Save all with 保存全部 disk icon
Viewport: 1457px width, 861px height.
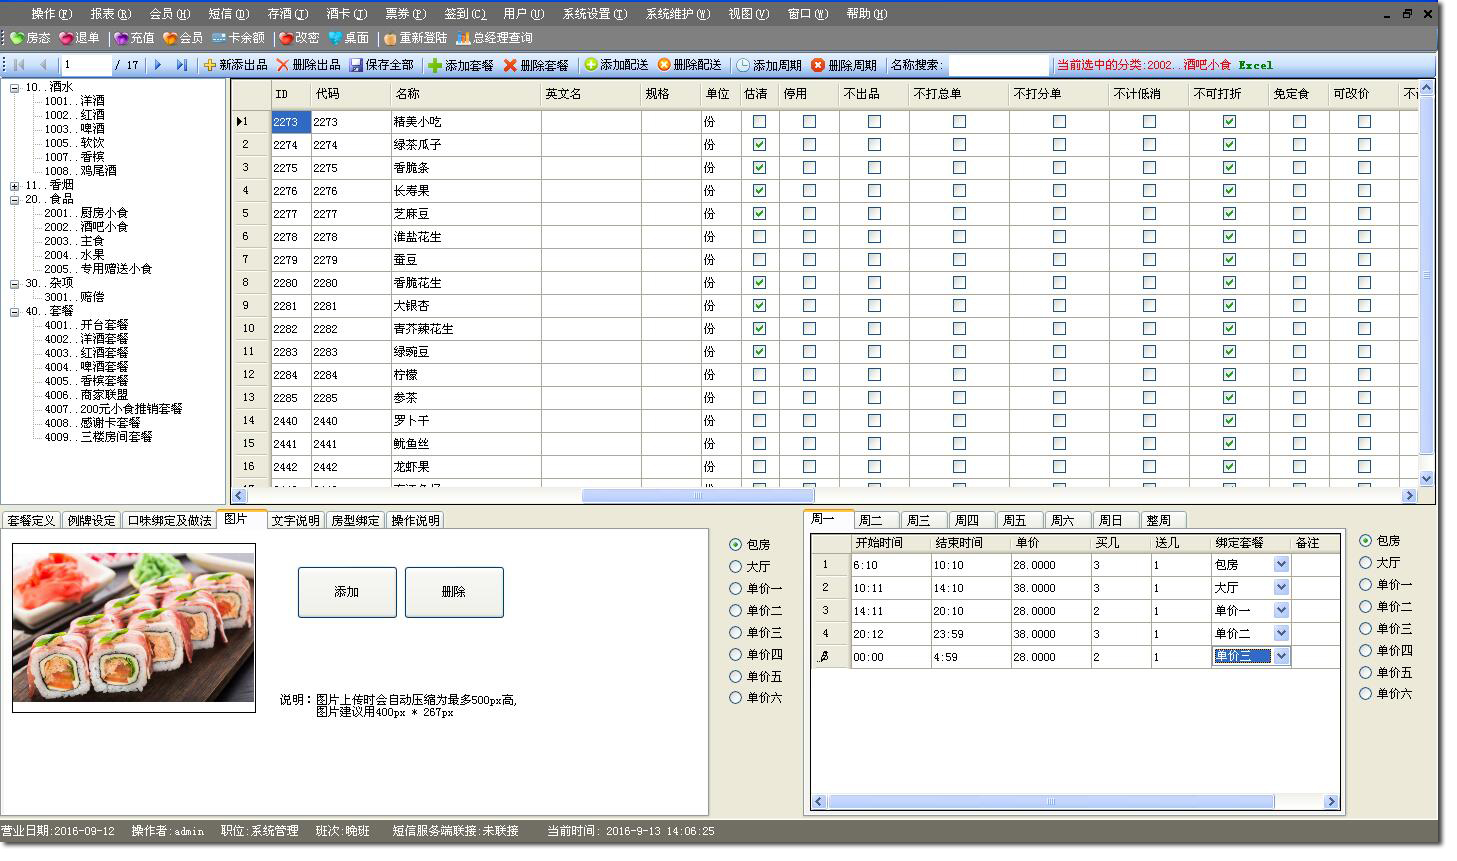point(356,65)
